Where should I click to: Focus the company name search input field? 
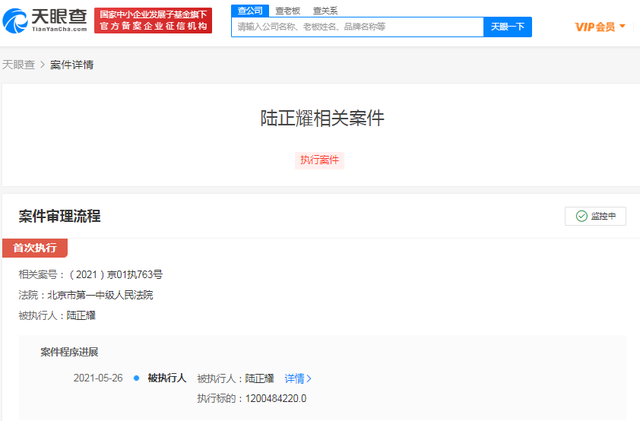coord(358,27)
